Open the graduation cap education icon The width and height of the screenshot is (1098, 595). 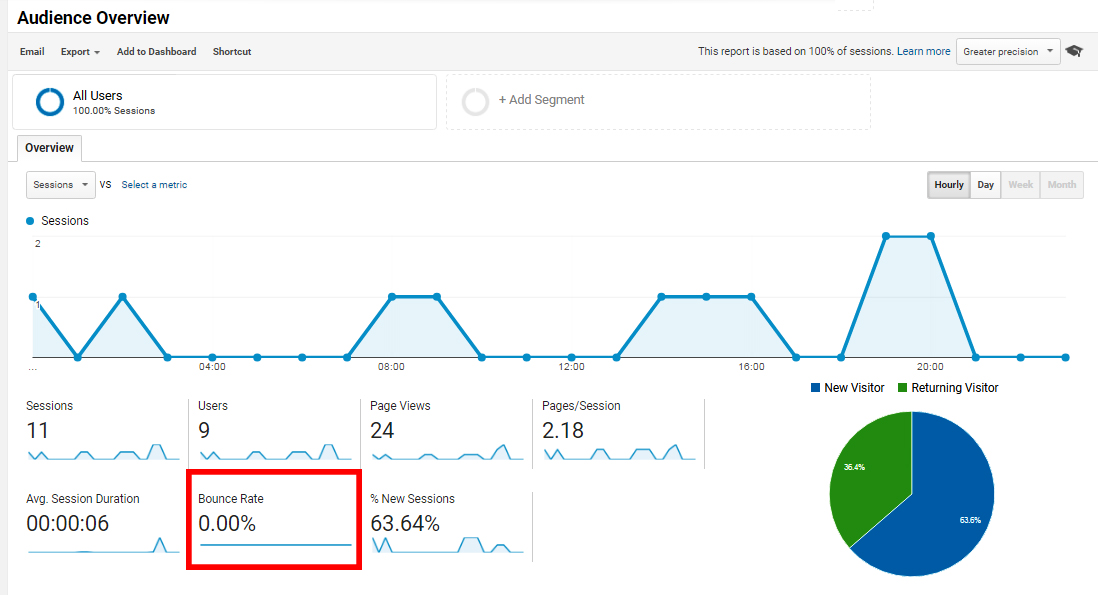tap(1074, 51)
